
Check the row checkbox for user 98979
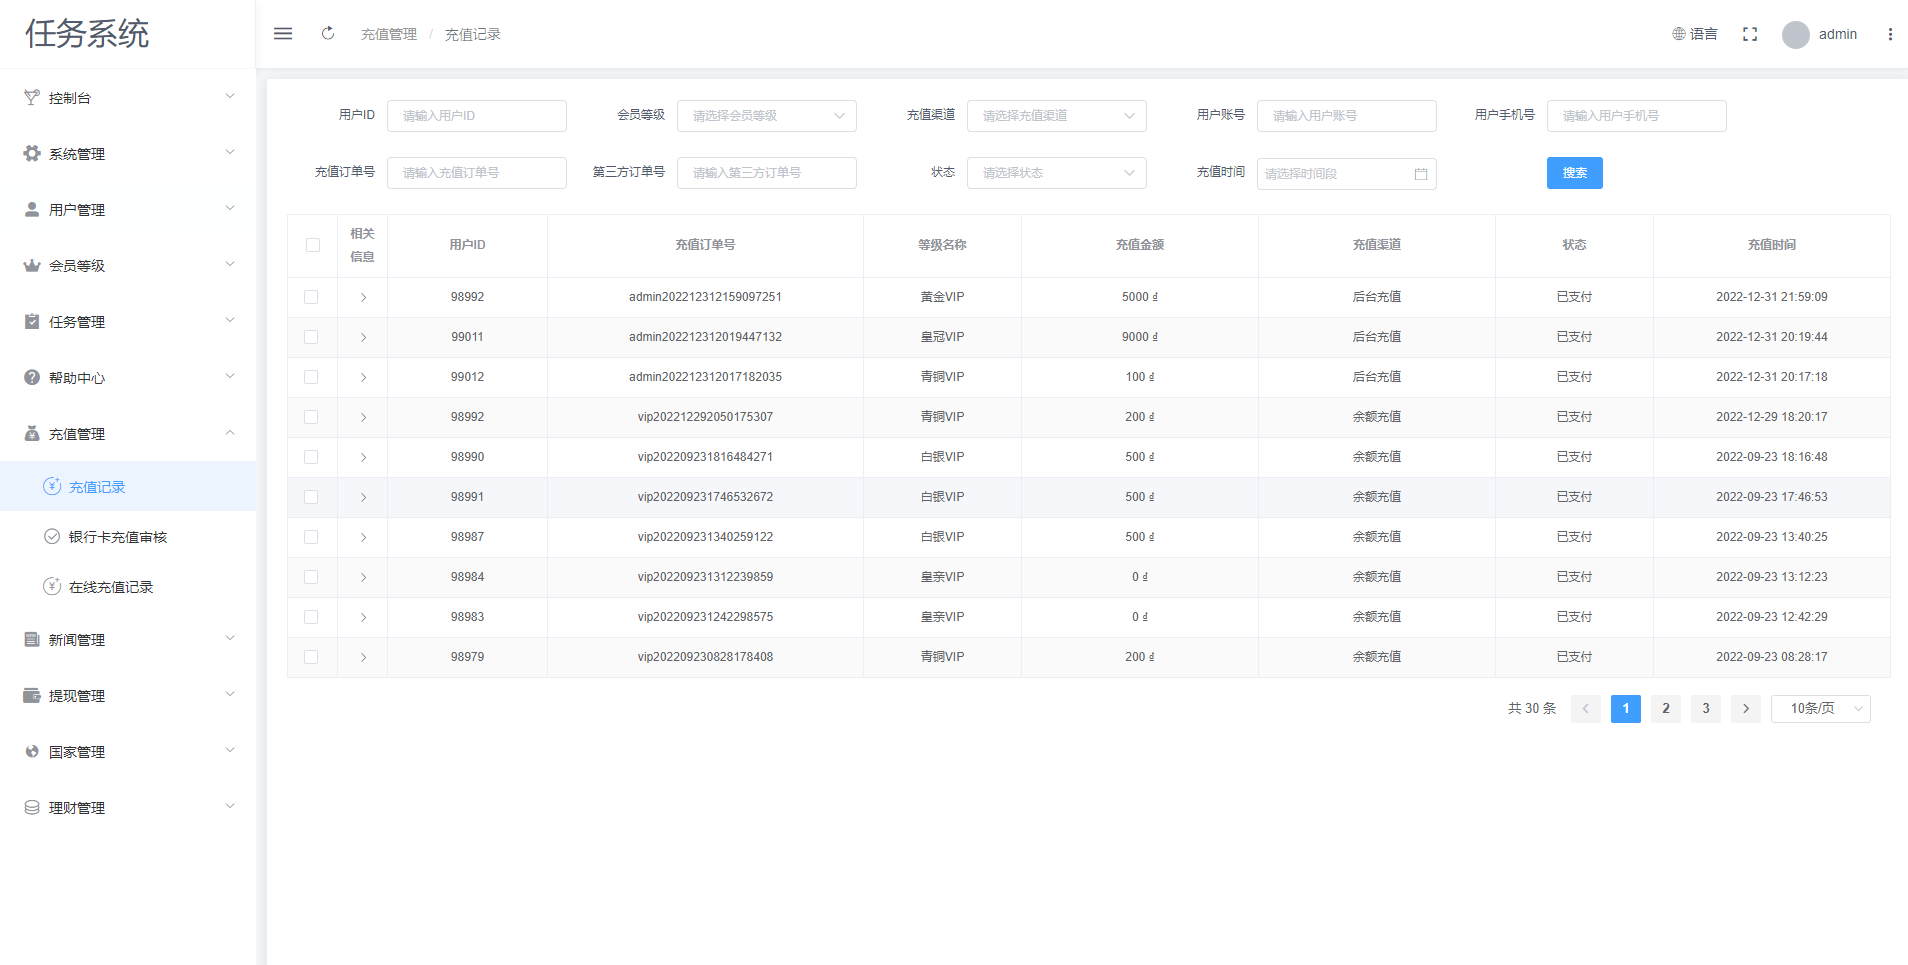coord(311,657)
